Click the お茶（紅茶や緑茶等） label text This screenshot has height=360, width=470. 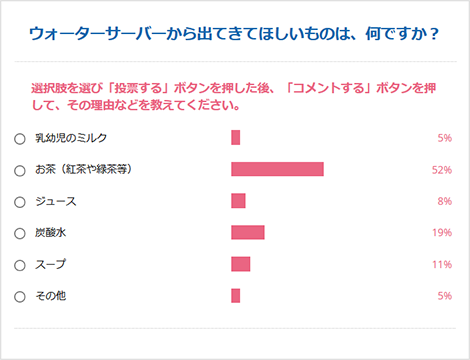pos(83,169)
